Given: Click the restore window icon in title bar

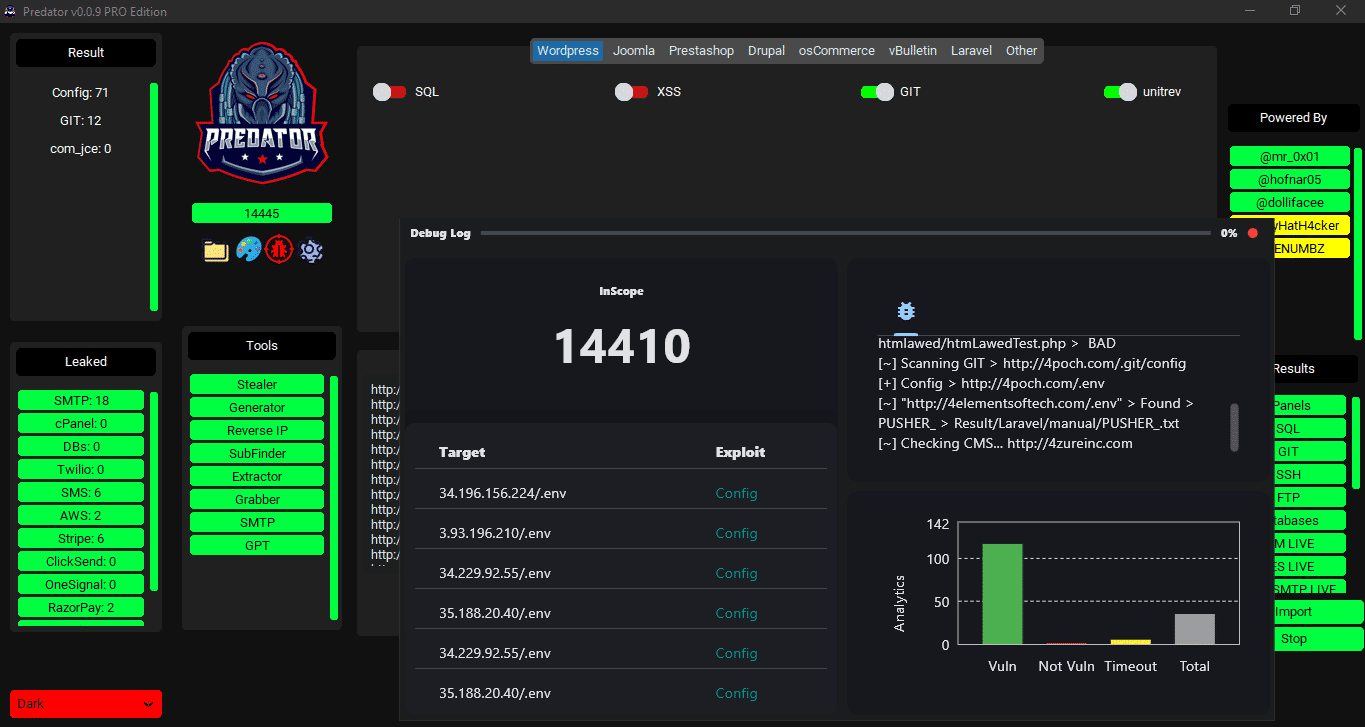Looking at the screenshot, I should point(1295,11).
